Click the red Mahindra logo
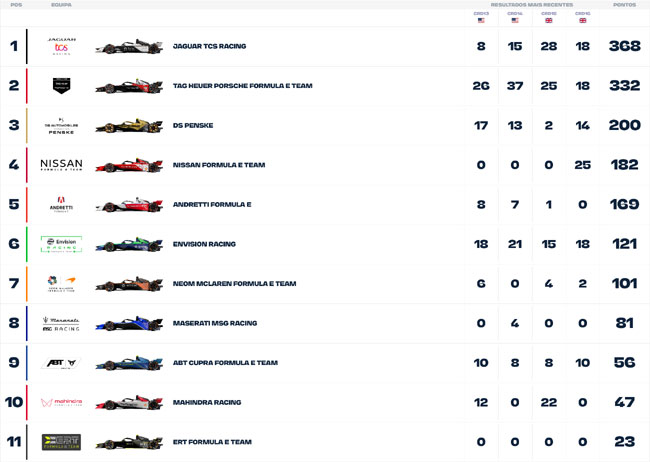Image resolution: width=650 pixels, height=462 pixels. [x=61, y=402]
